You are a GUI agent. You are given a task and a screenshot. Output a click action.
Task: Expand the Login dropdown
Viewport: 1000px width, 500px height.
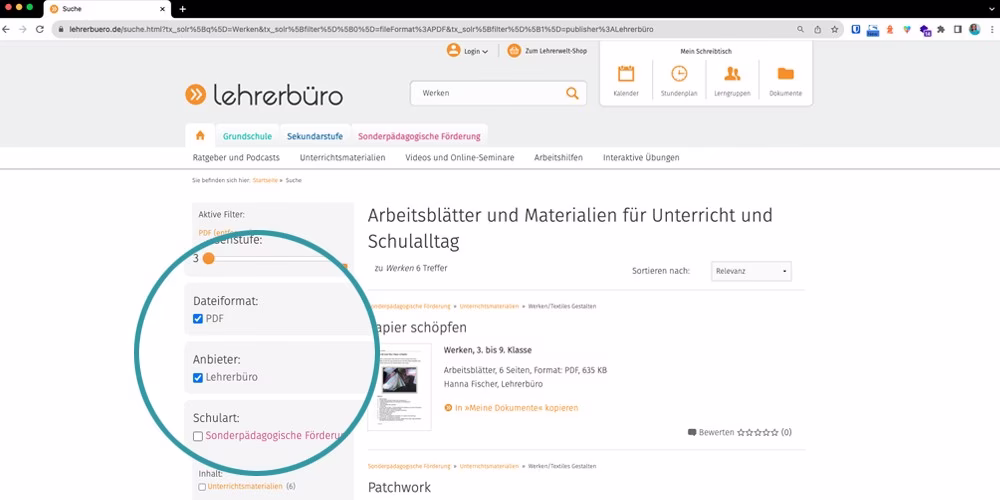[485, 52]
